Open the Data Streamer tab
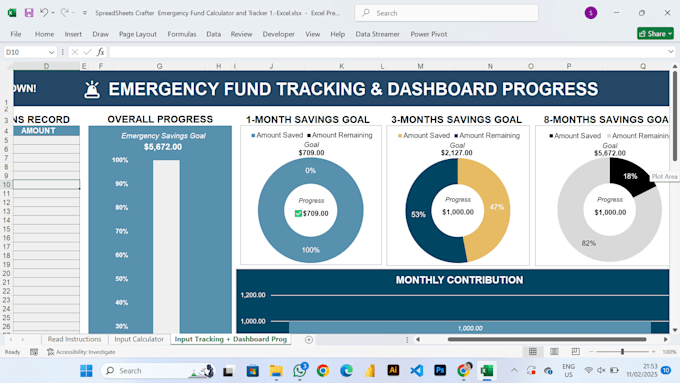This screenshot has width=680, height=383. pyautogui.click(x=378, y=34)
